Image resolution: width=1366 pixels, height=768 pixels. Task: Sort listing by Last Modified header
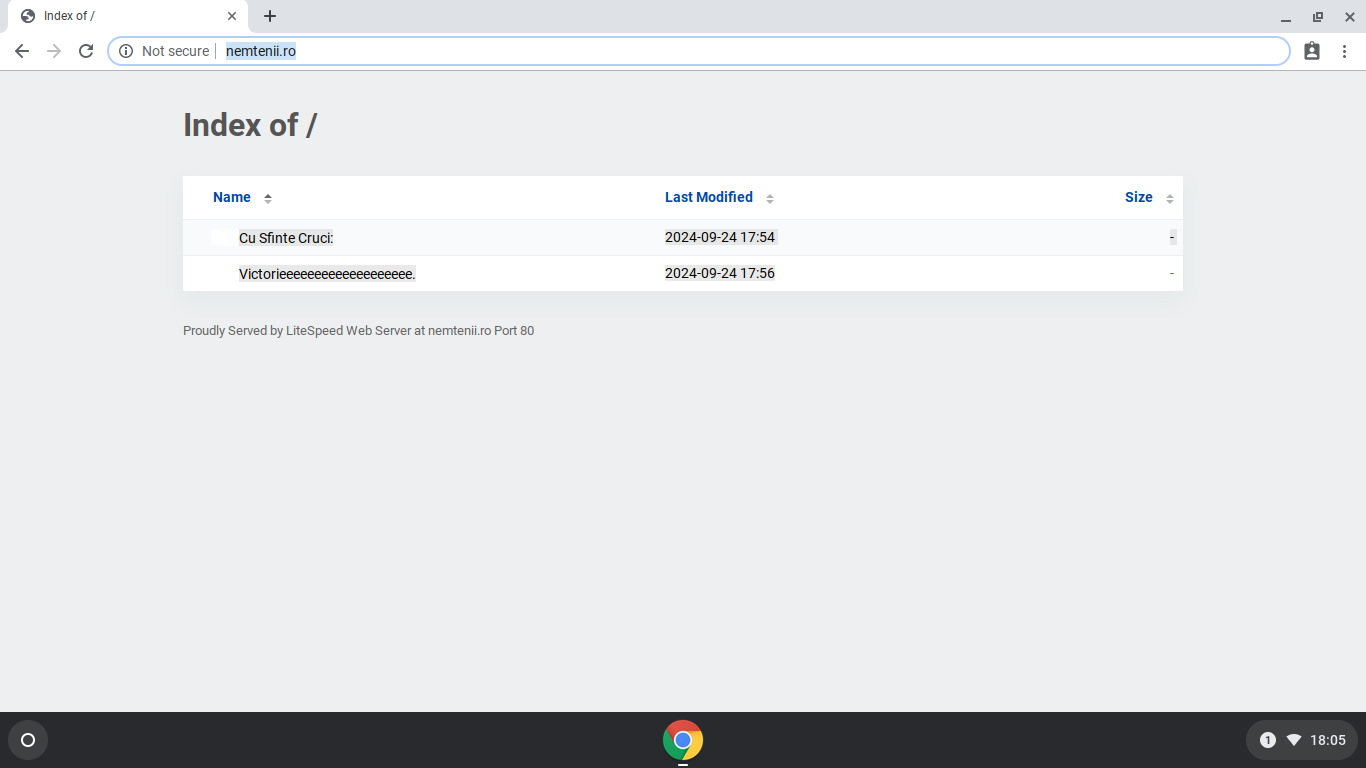709,197
